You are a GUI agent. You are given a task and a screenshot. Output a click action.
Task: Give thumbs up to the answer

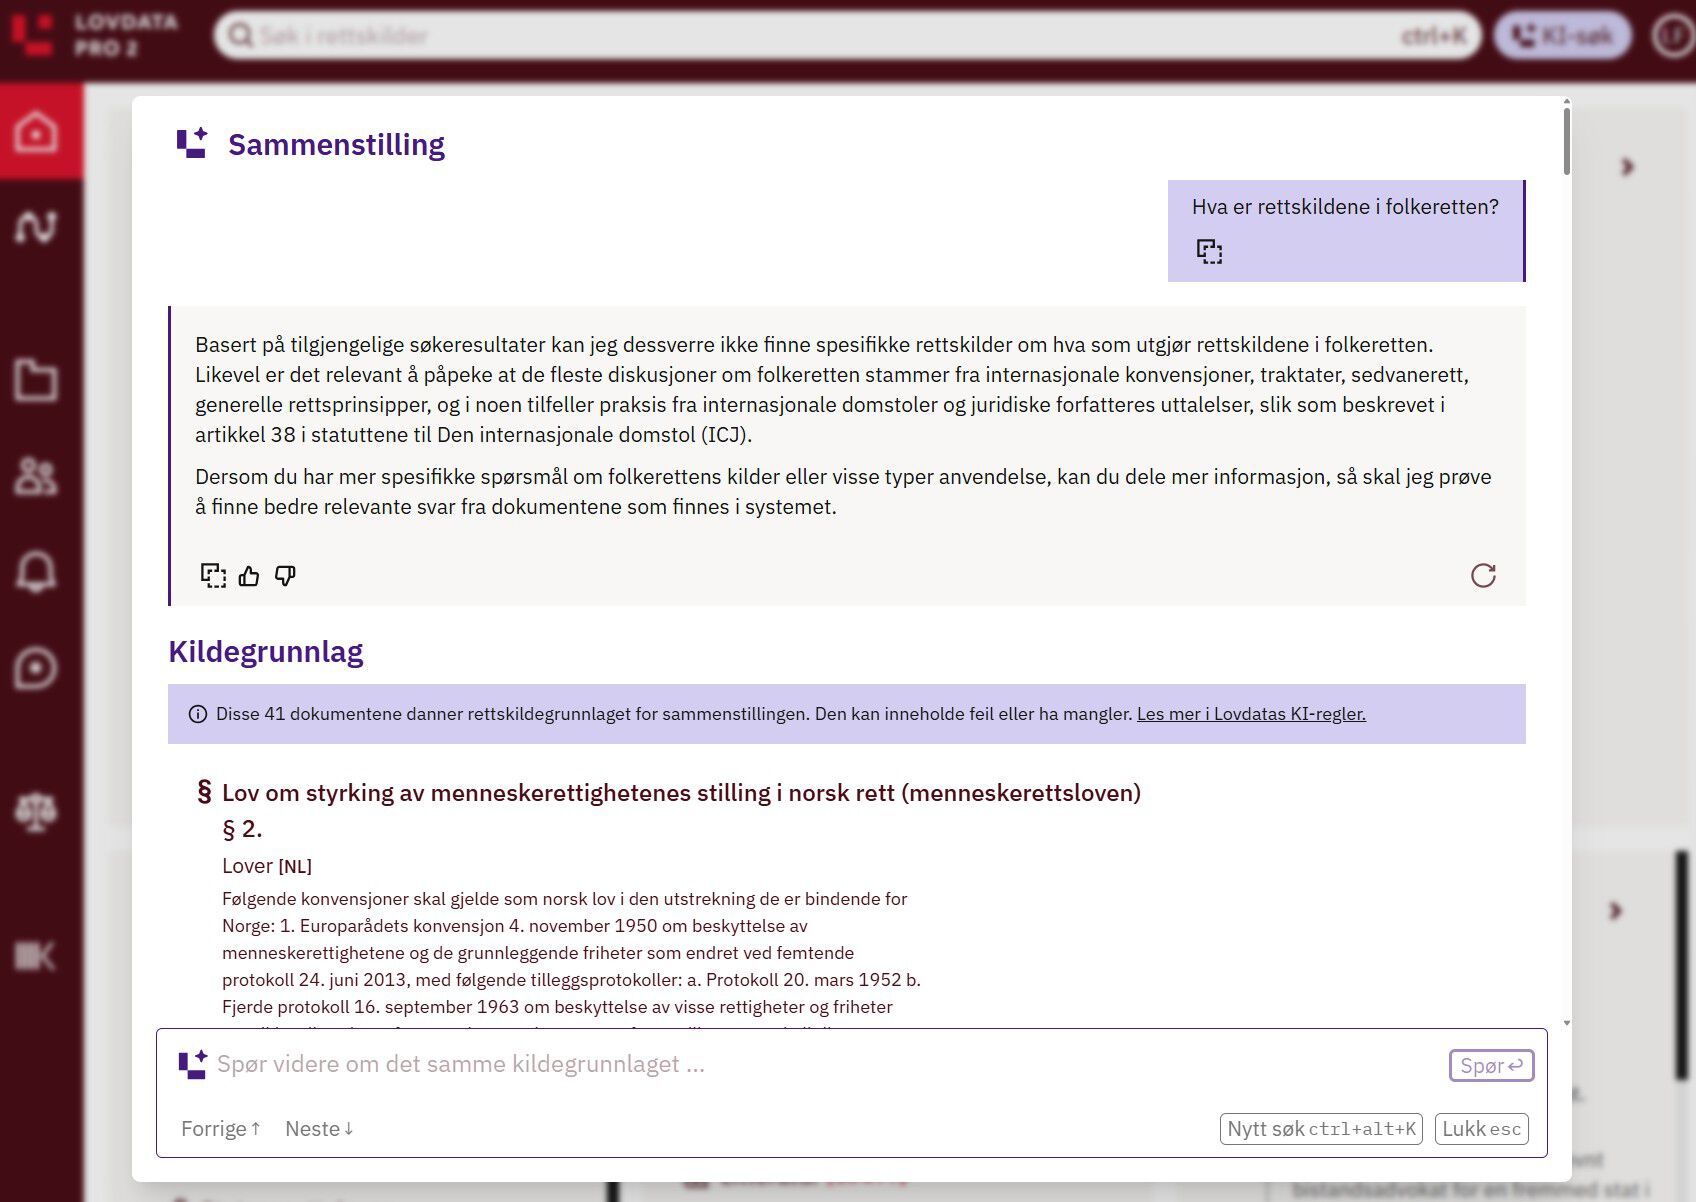pos(249,575)
